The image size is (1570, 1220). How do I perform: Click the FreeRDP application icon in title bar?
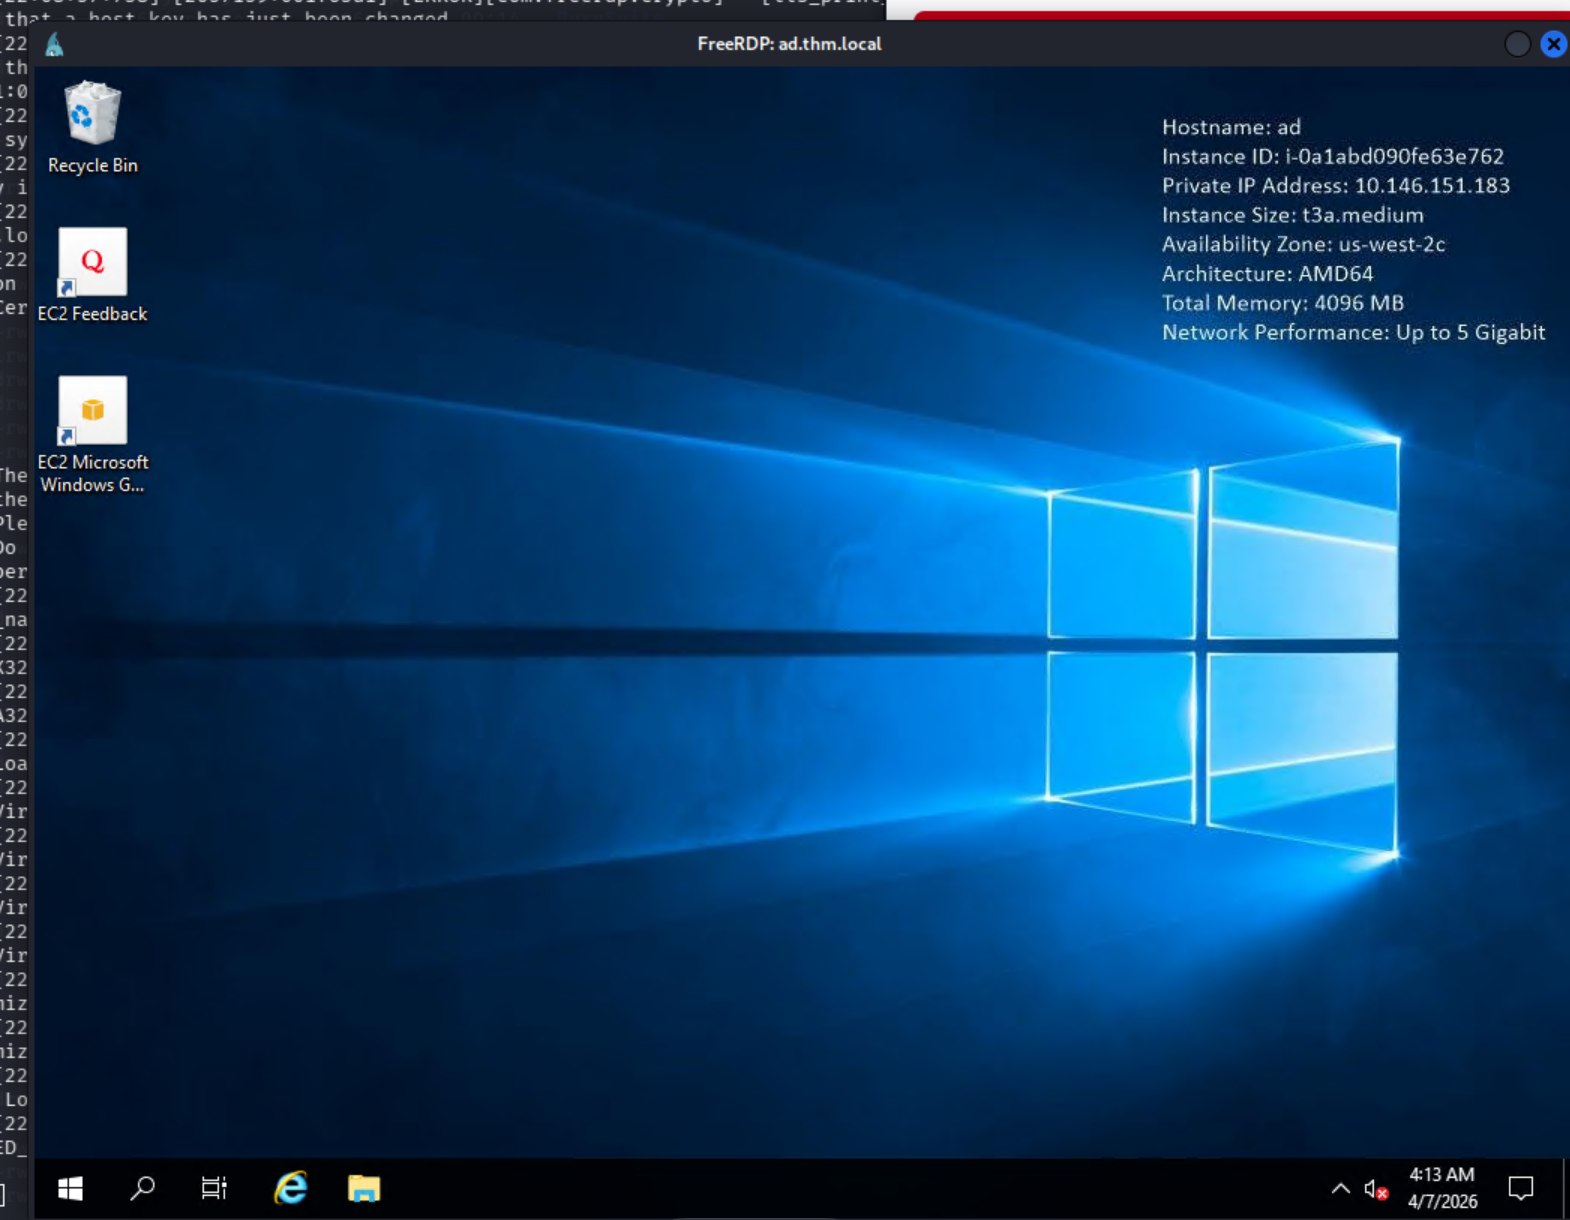[x=55, y=44]
